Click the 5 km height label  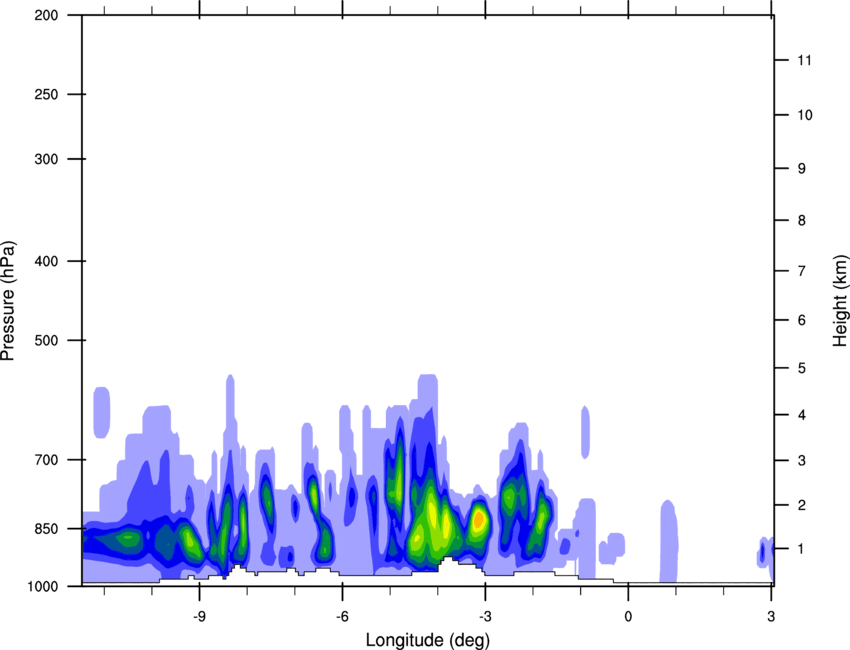point(802,368)
